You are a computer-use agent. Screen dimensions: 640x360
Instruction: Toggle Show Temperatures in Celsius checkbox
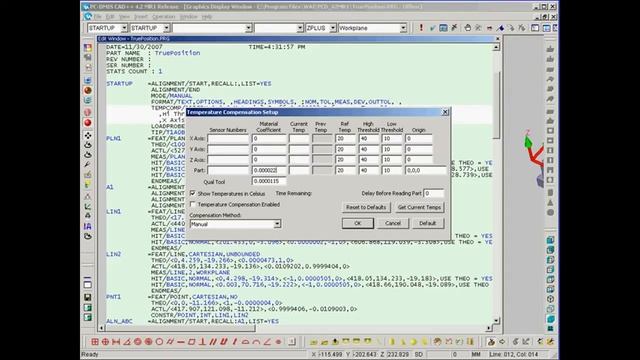tap(193, 193)
